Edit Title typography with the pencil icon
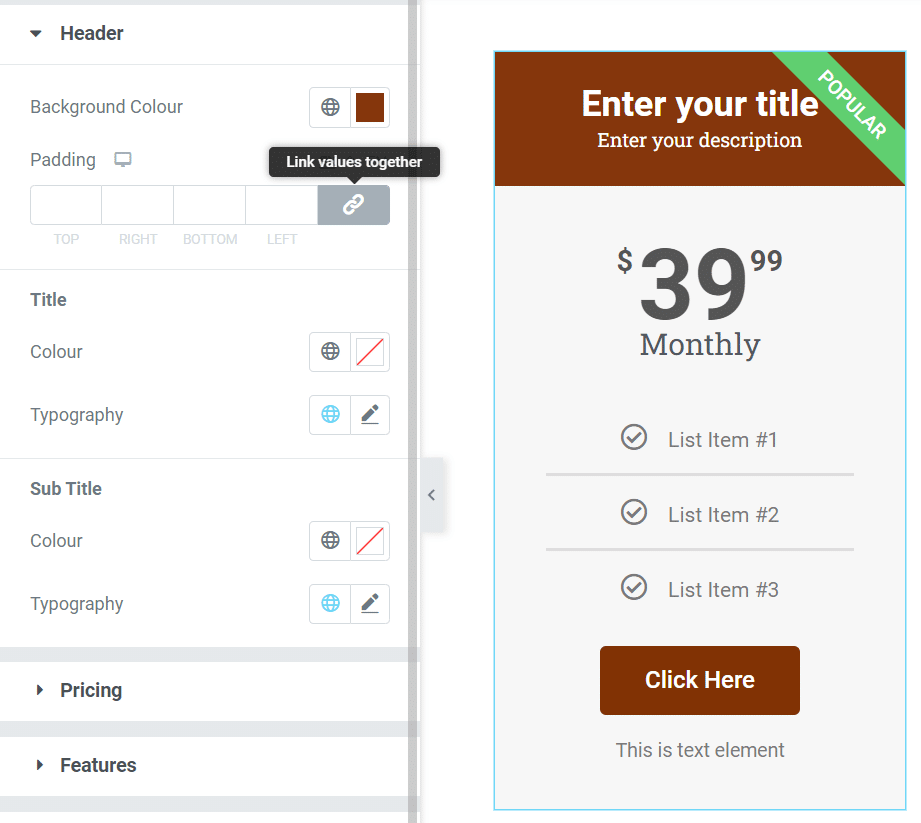This screenshot has height=823, width=921. [369, 414]
